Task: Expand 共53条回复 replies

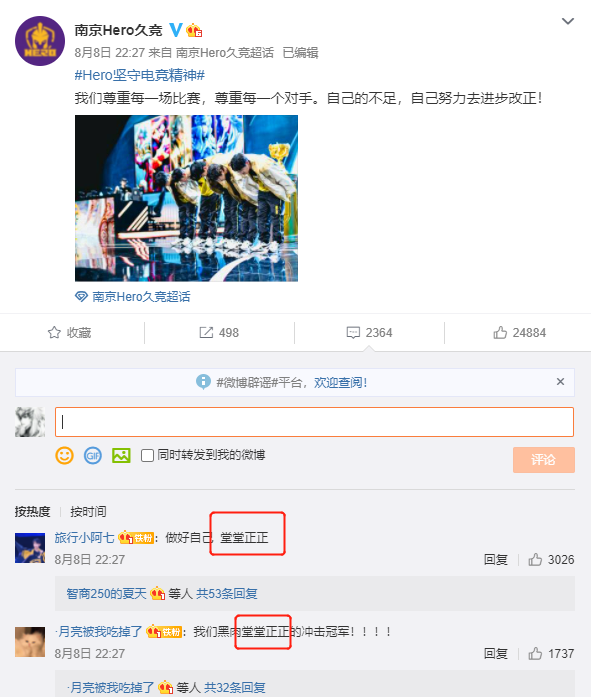Action: 227,593
